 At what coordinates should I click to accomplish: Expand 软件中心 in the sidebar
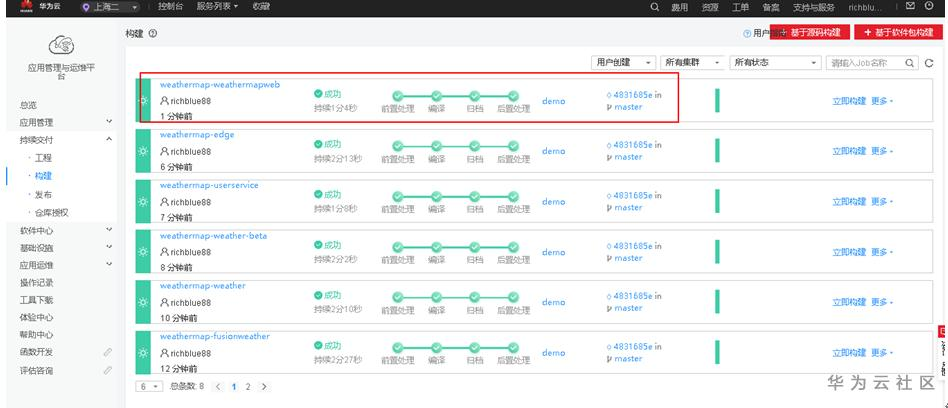click(66, 230)
